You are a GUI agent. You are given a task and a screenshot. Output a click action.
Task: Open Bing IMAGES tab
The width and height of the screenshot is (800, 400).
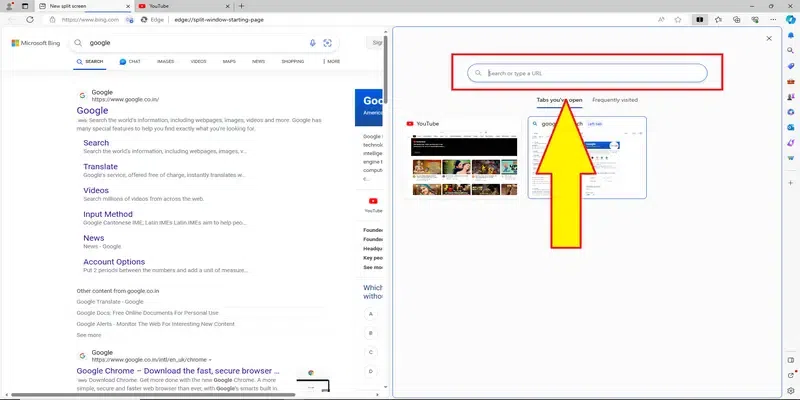pos(165,61)
